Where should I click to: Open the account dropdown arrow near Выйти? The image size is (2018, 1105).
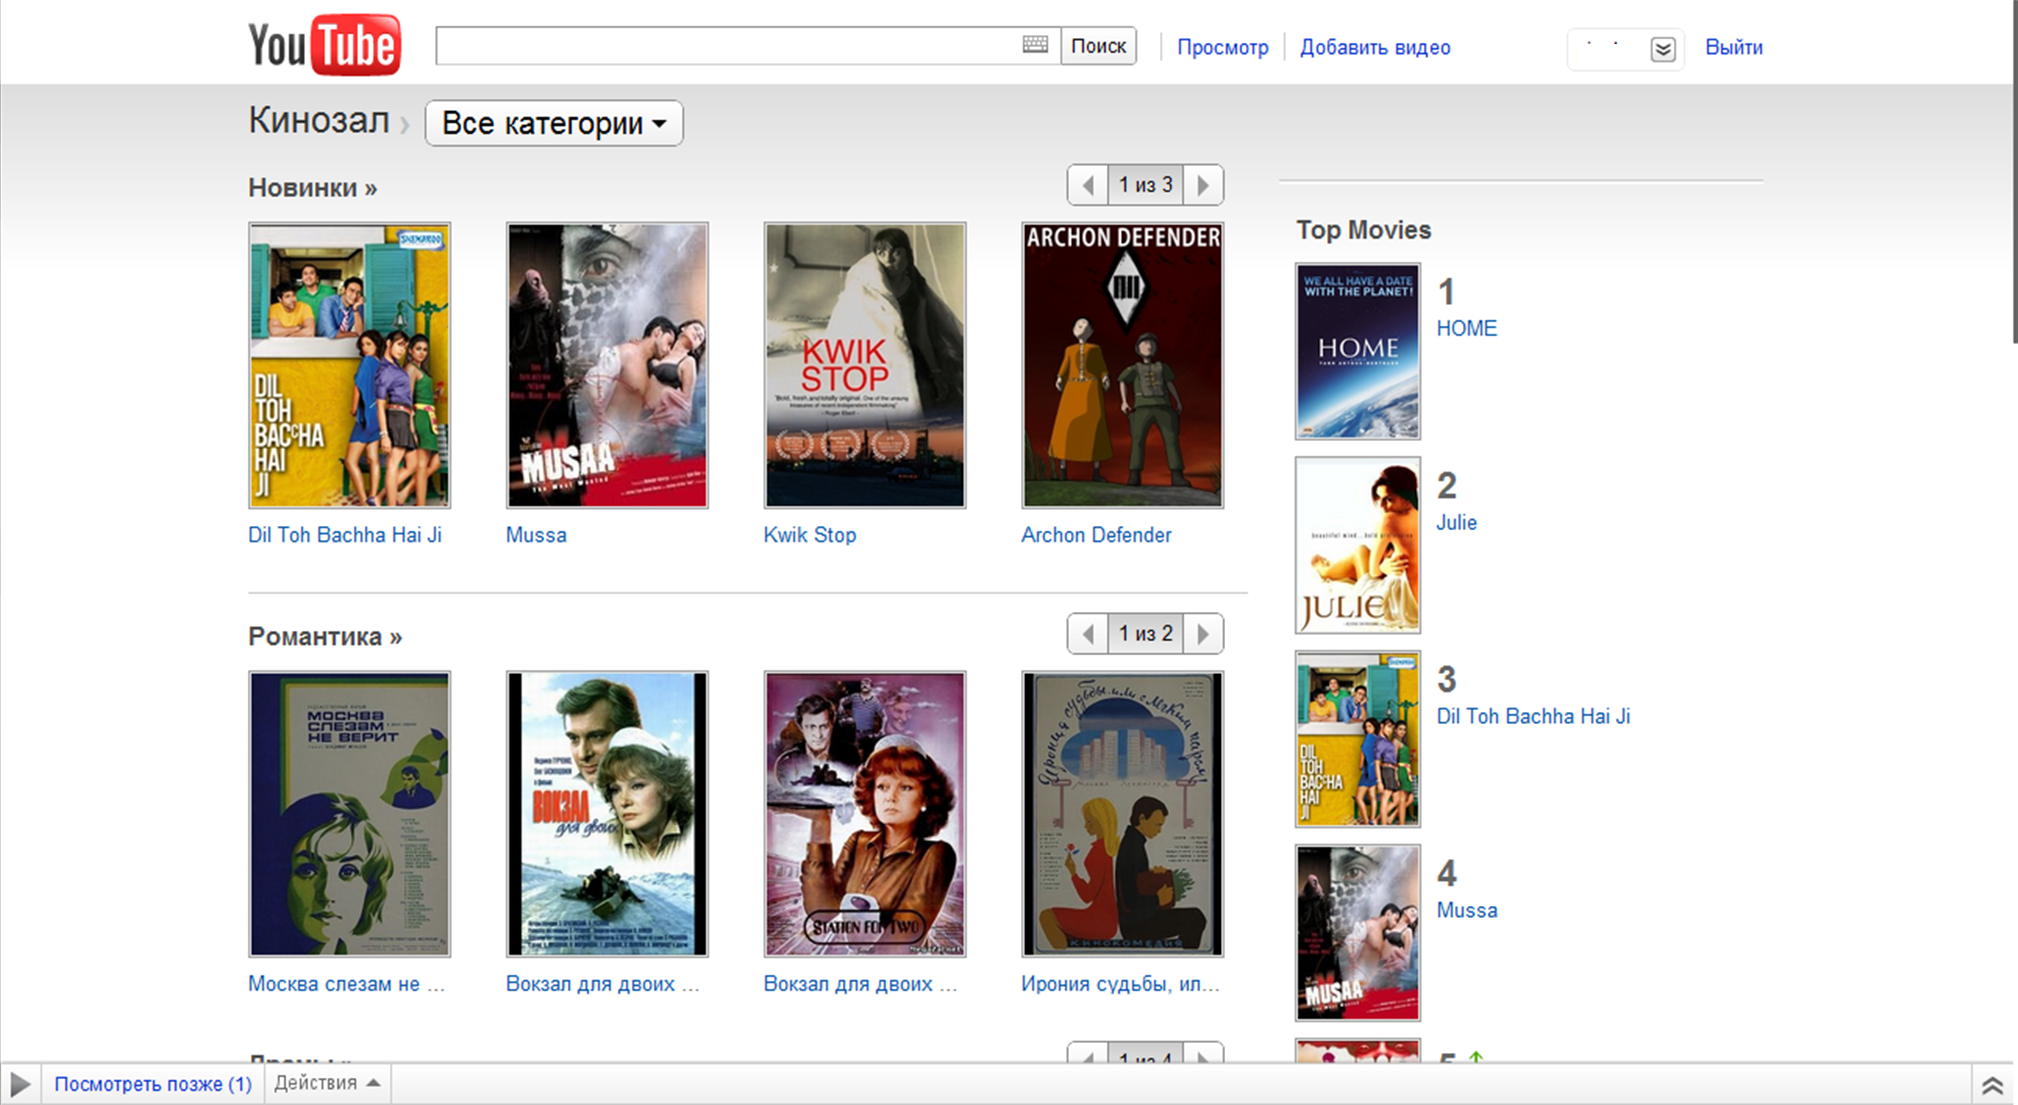(x=1662, y=49)
